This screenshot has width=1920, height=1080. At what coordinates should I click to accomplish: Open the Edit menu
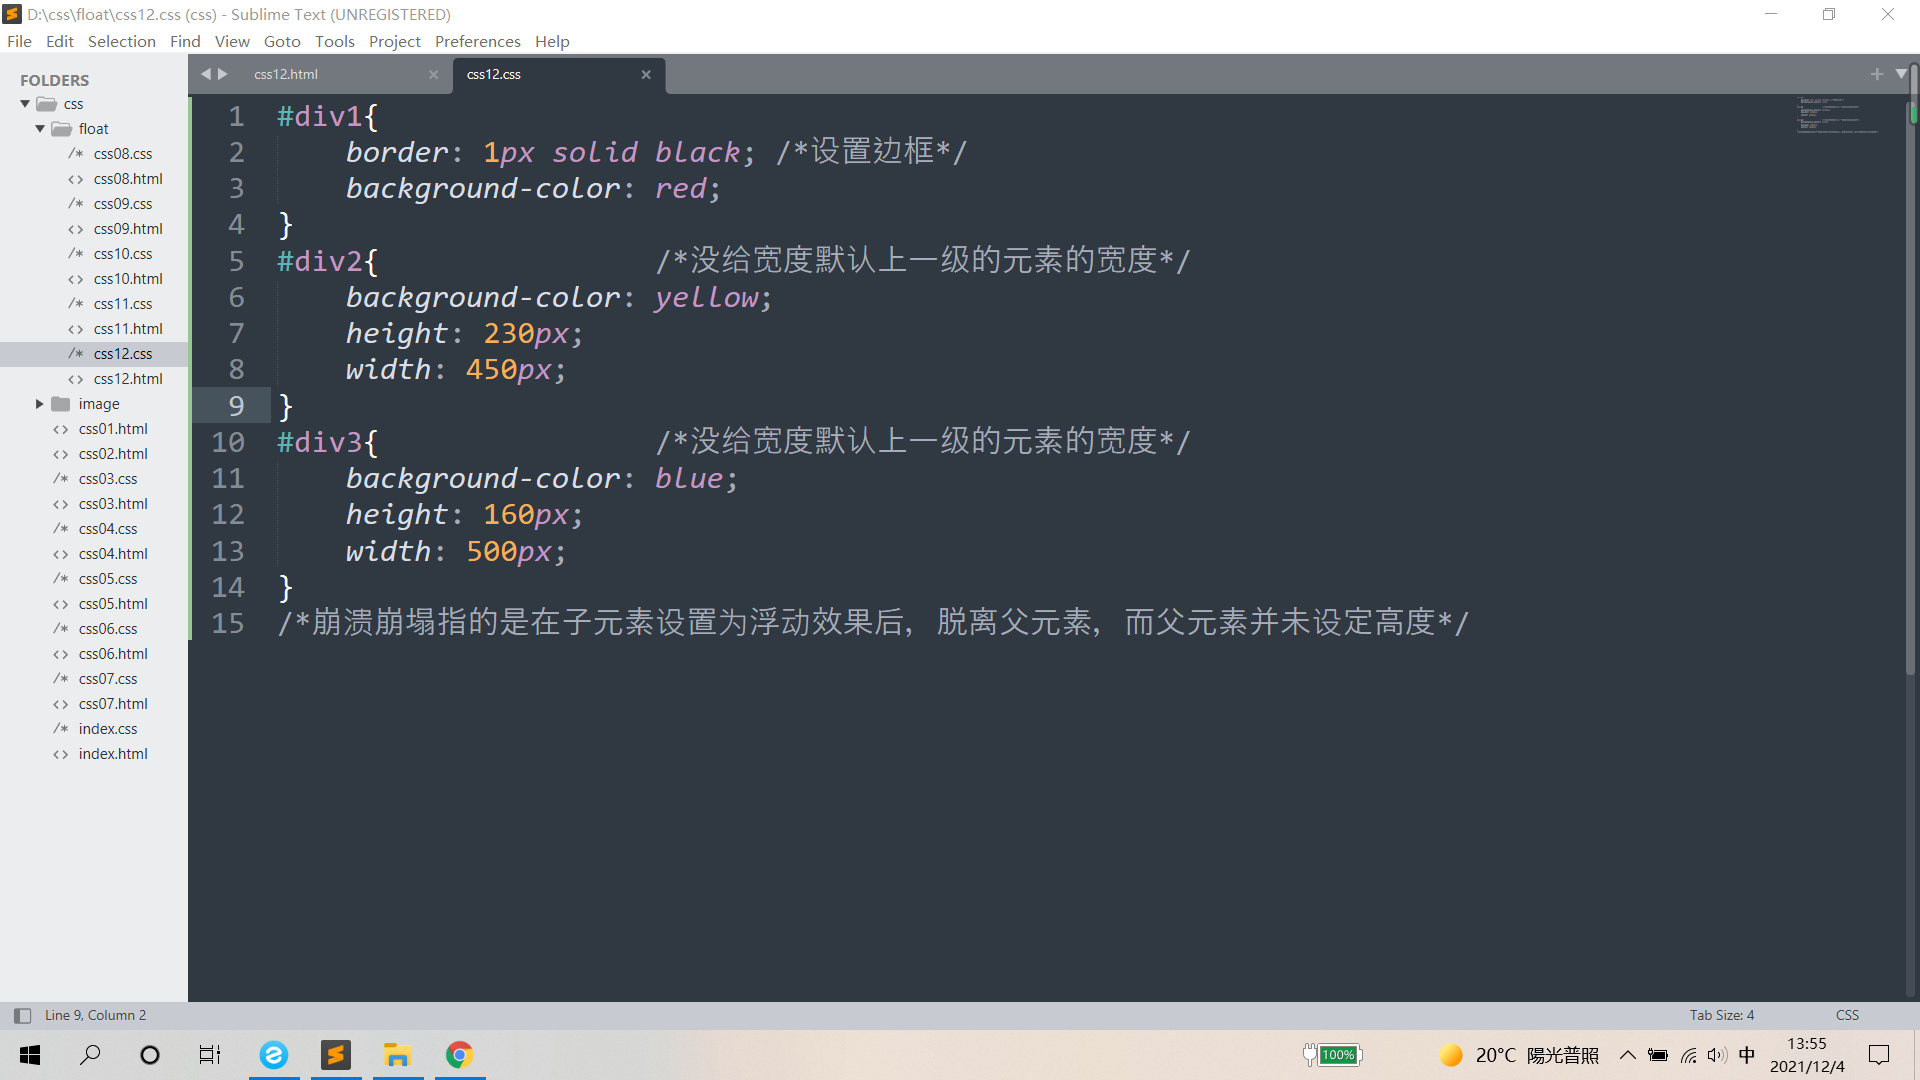coord(60,41)
